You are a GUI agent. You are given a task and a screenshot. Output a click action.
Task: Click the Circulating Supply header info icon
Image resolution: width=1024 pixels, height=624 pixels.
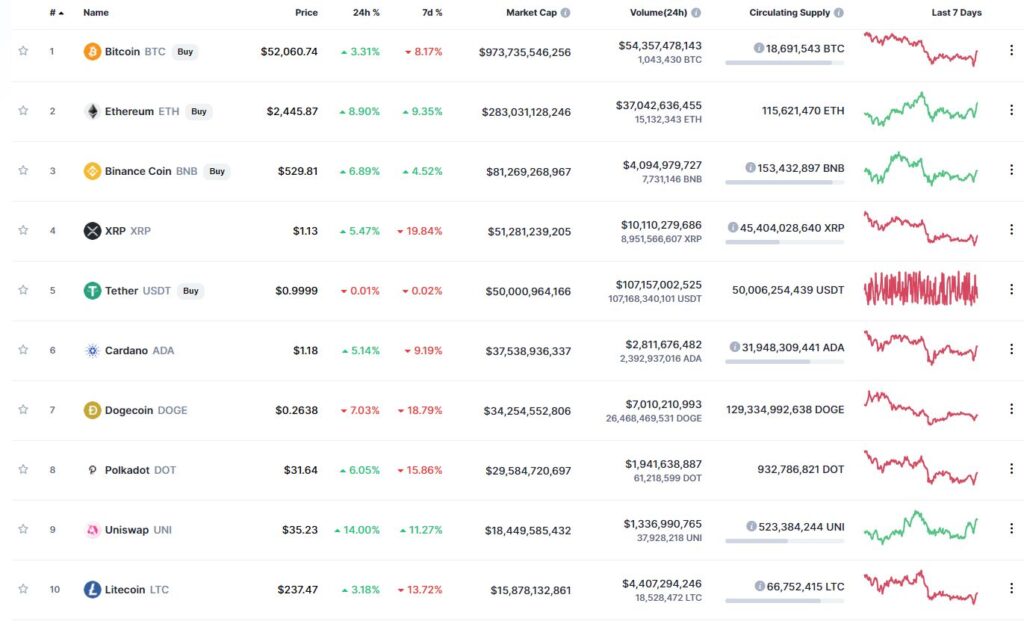[x=839, y=12]
